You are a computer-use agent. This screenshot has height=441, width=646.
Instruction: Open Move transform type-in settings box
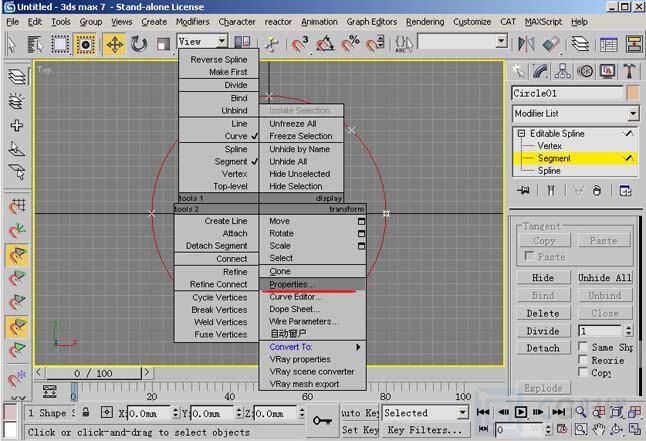[361, 221]
